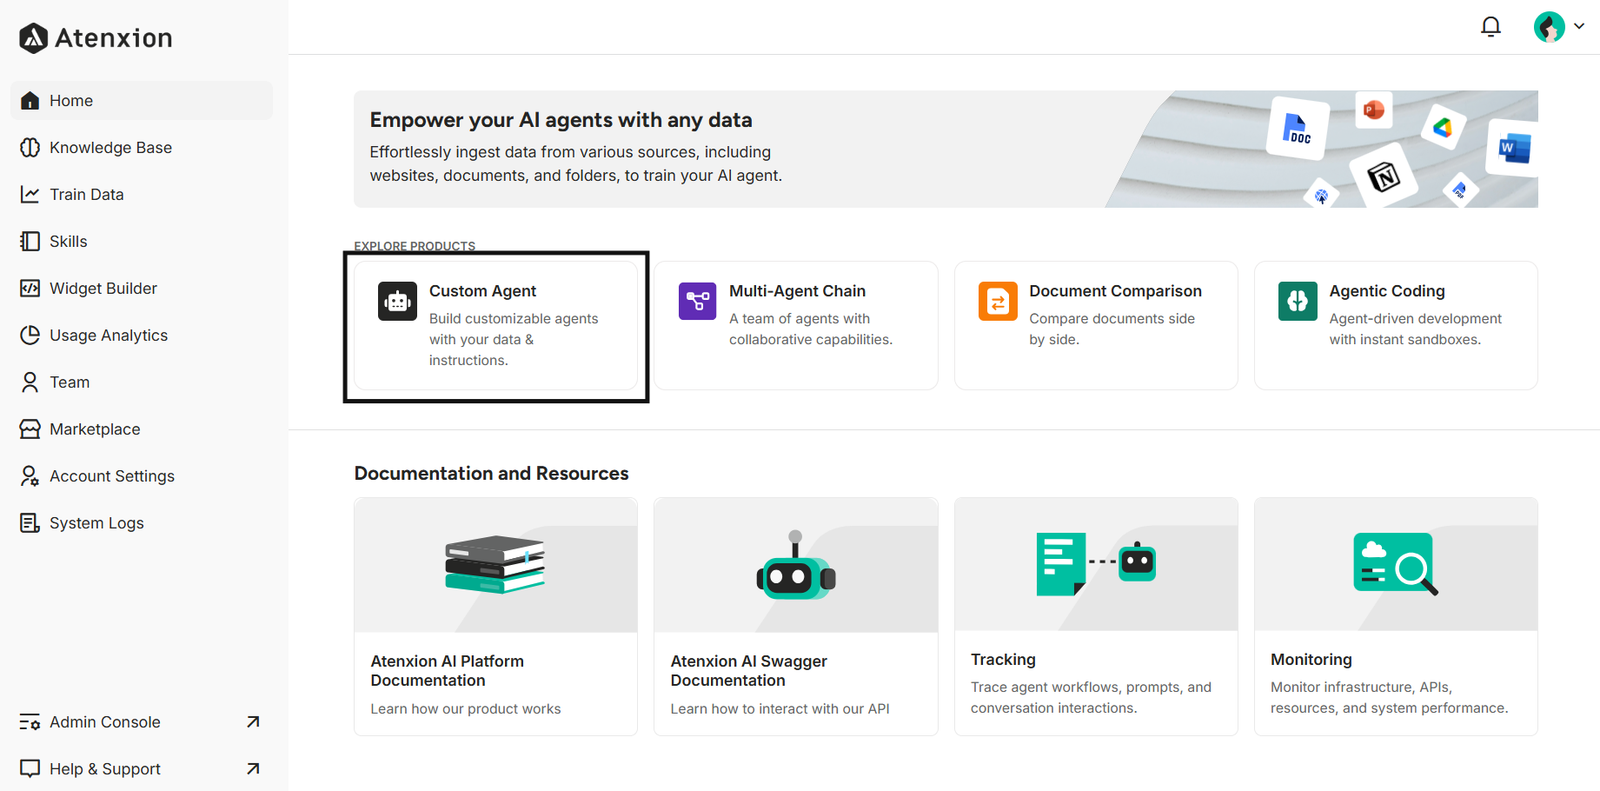Open Document Comparison product title
1600x791 pixels.
point(1115,291)
